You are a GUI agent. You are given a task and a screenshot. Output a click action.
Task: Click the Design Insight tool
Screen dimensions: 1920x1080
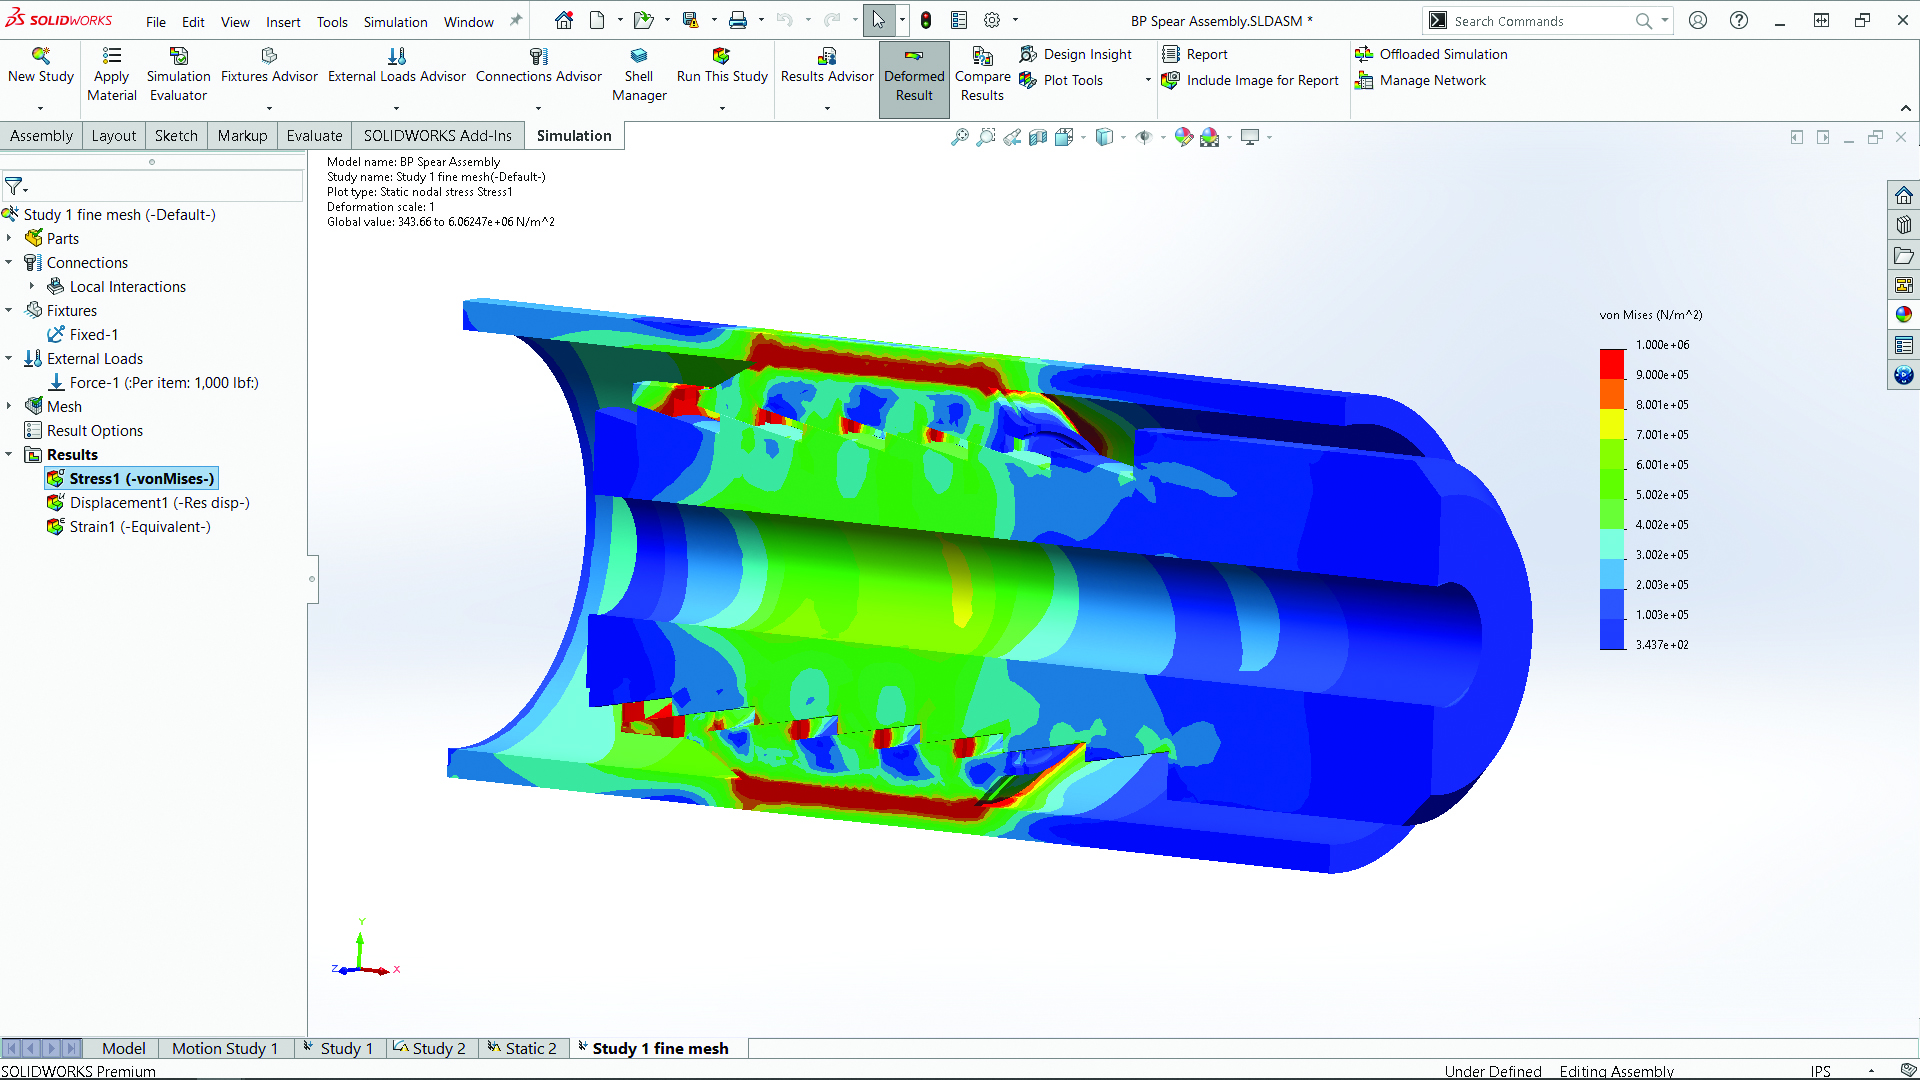[x=1076, y=54]
